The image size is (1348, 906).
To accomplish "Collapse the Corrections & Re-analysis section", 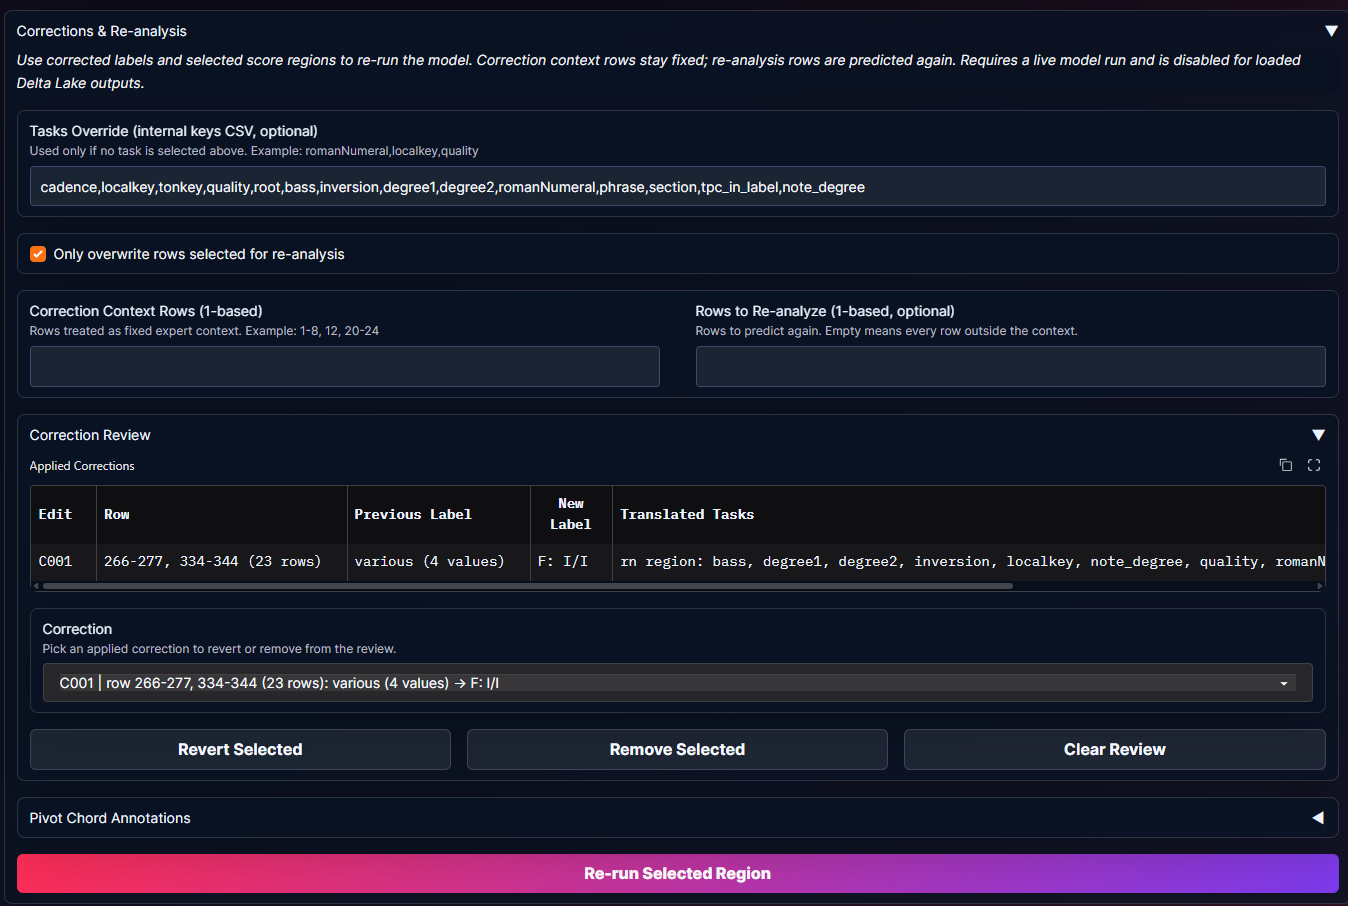I will point(1331,31).
